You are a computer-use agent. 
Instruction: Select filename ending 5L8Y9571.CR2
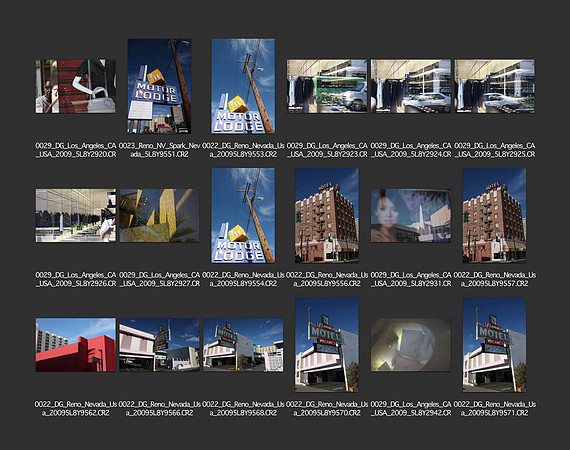(x=494, y=409)
